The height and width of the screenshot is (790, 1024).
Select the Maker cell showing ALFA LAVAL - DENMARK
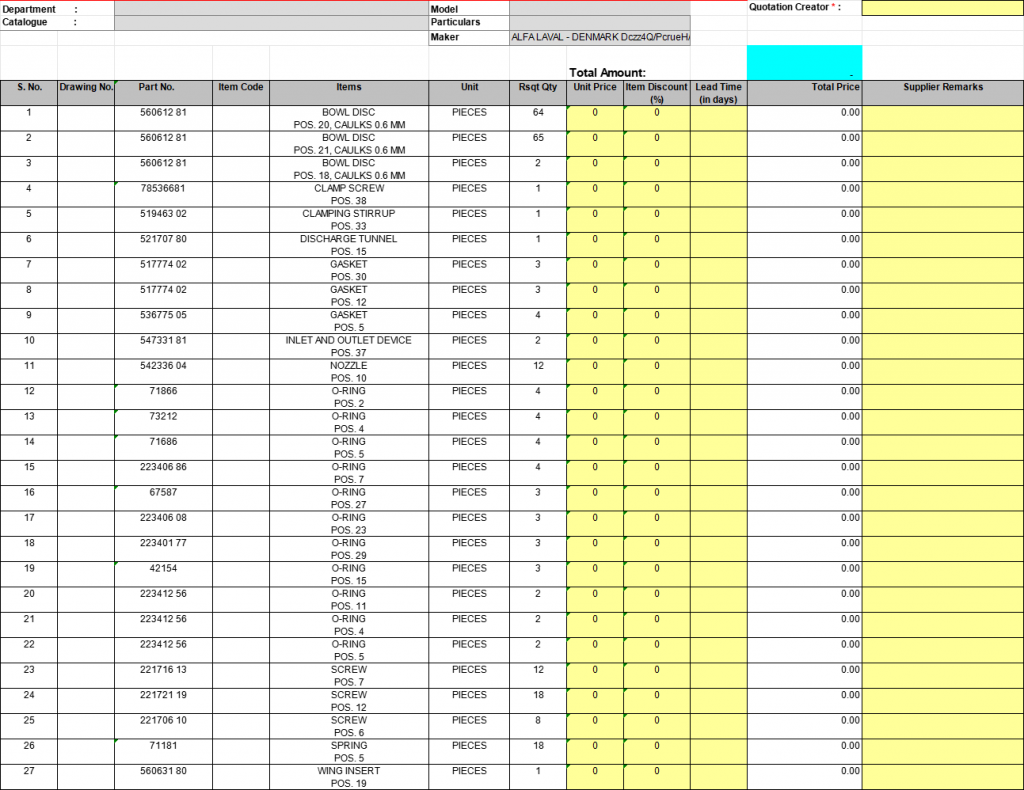click(x=599, y=37)
